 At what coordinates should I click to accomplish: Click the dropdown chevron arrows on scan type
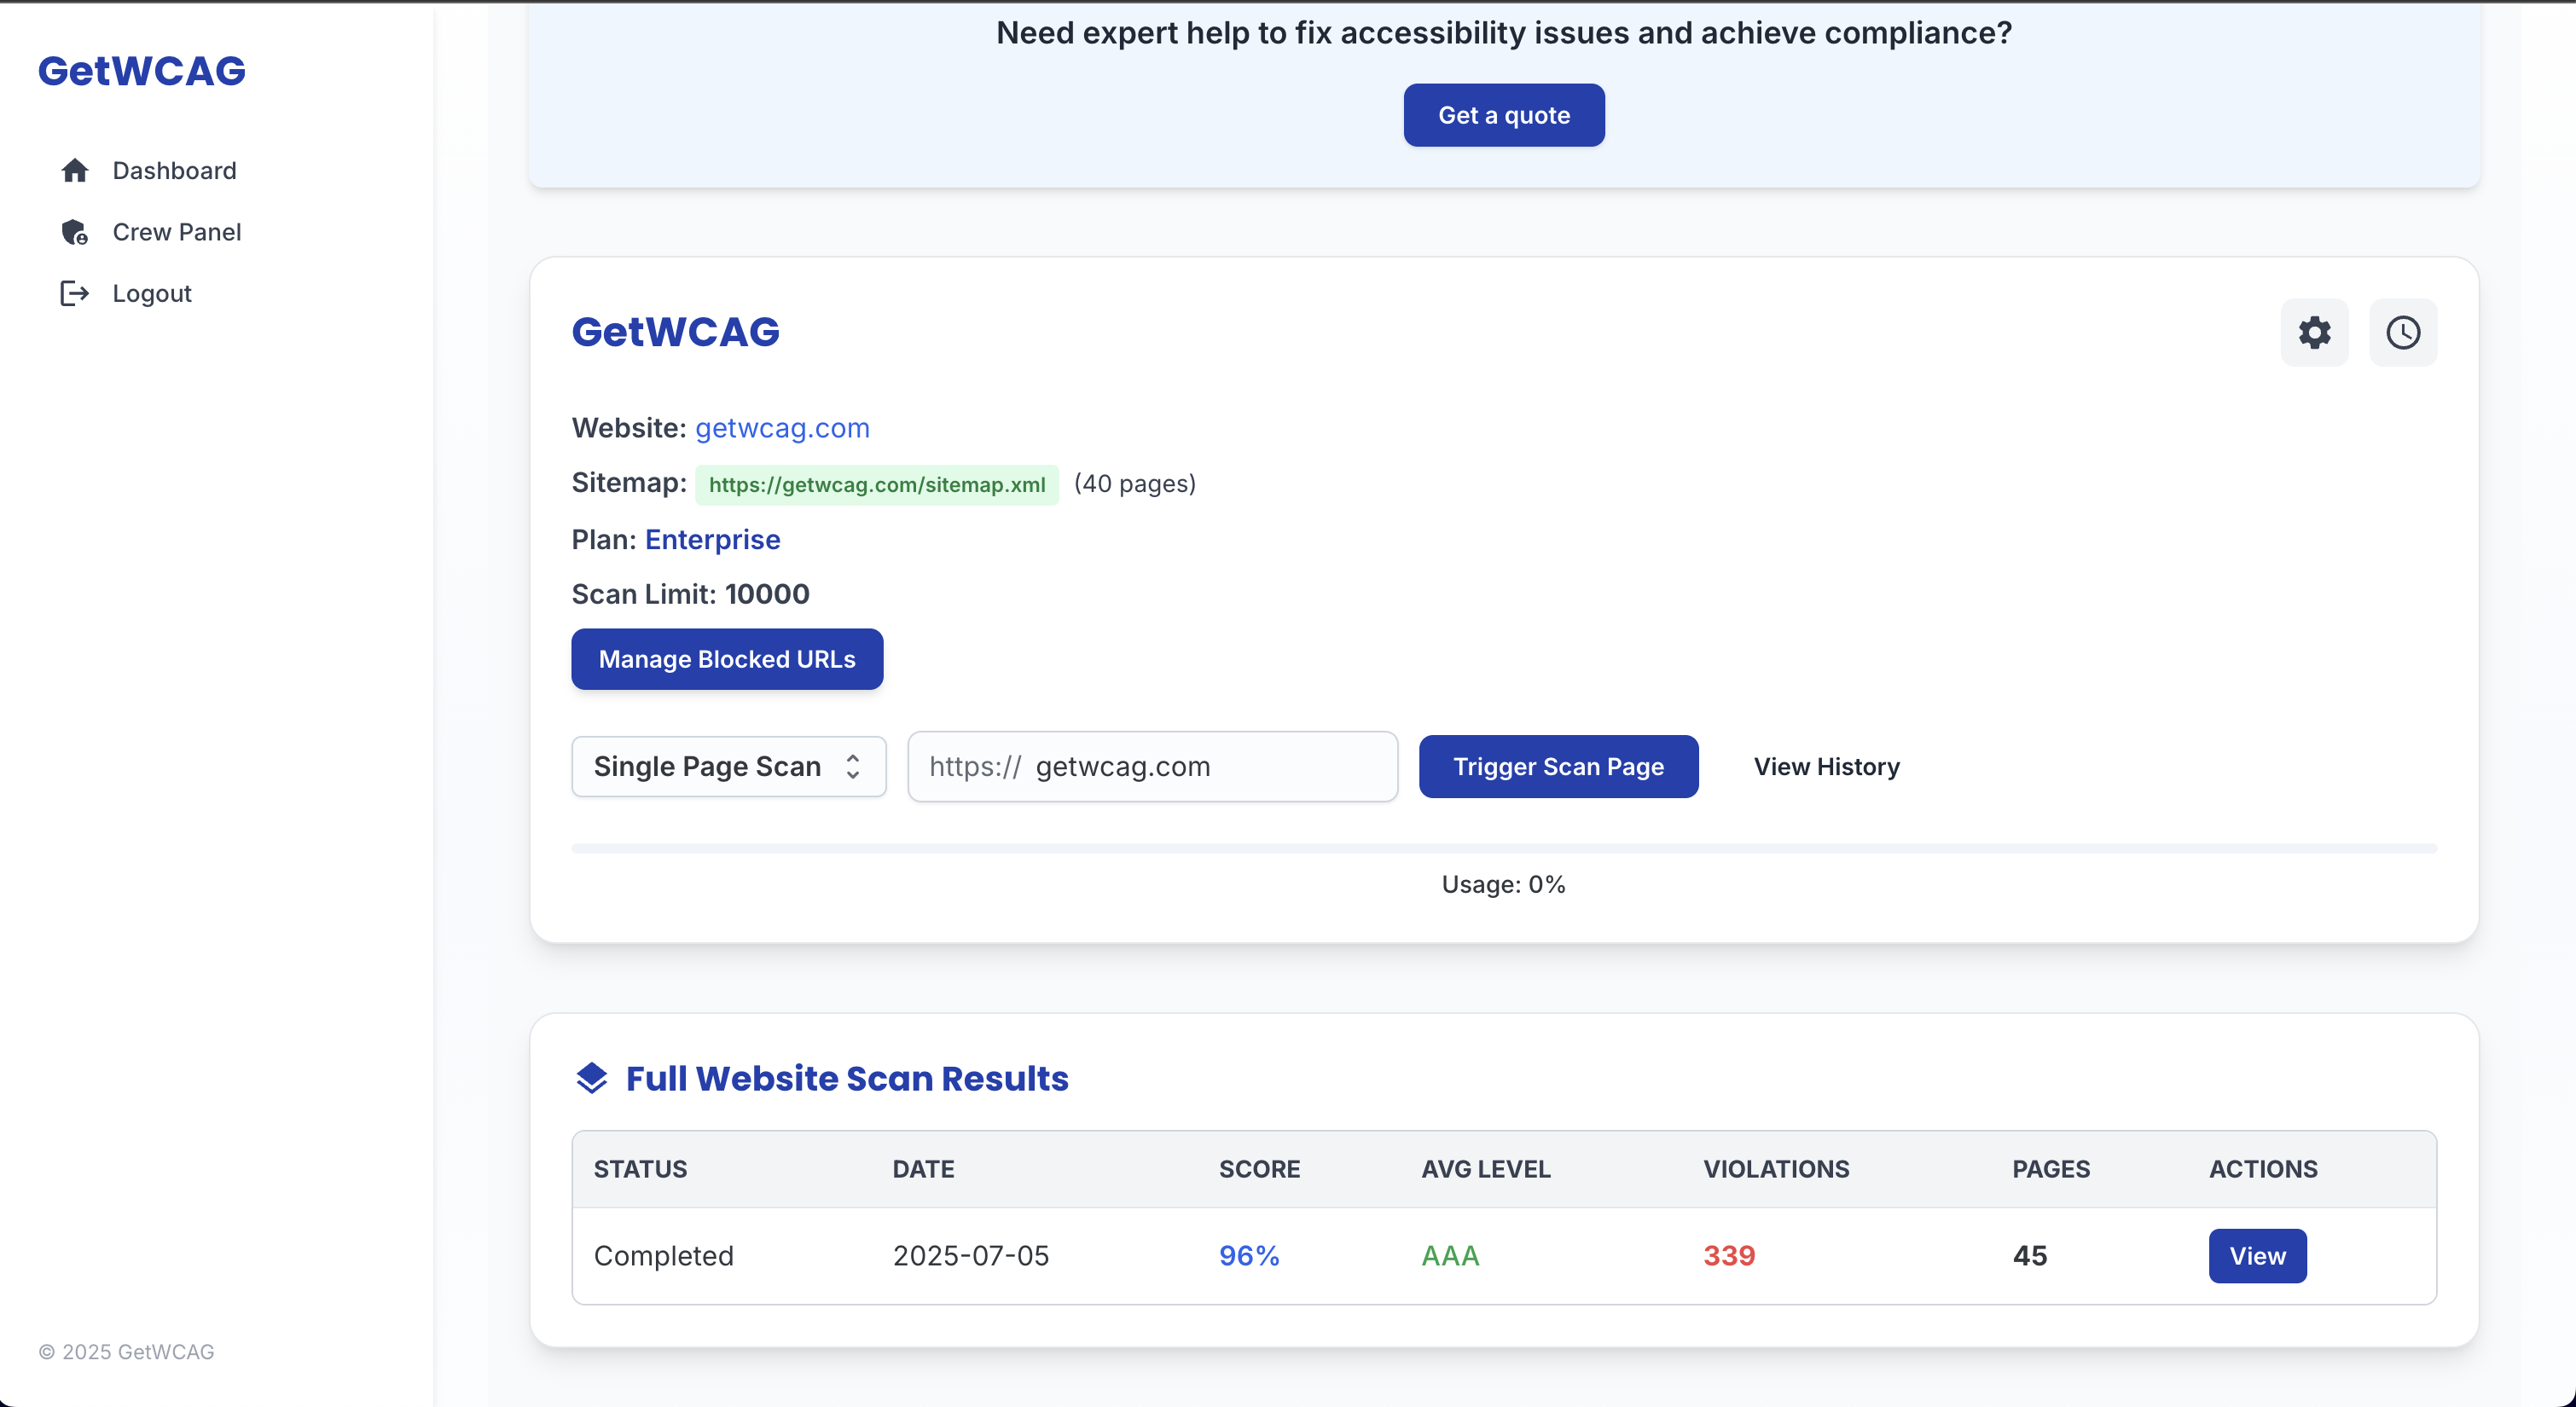click(853, 767)
